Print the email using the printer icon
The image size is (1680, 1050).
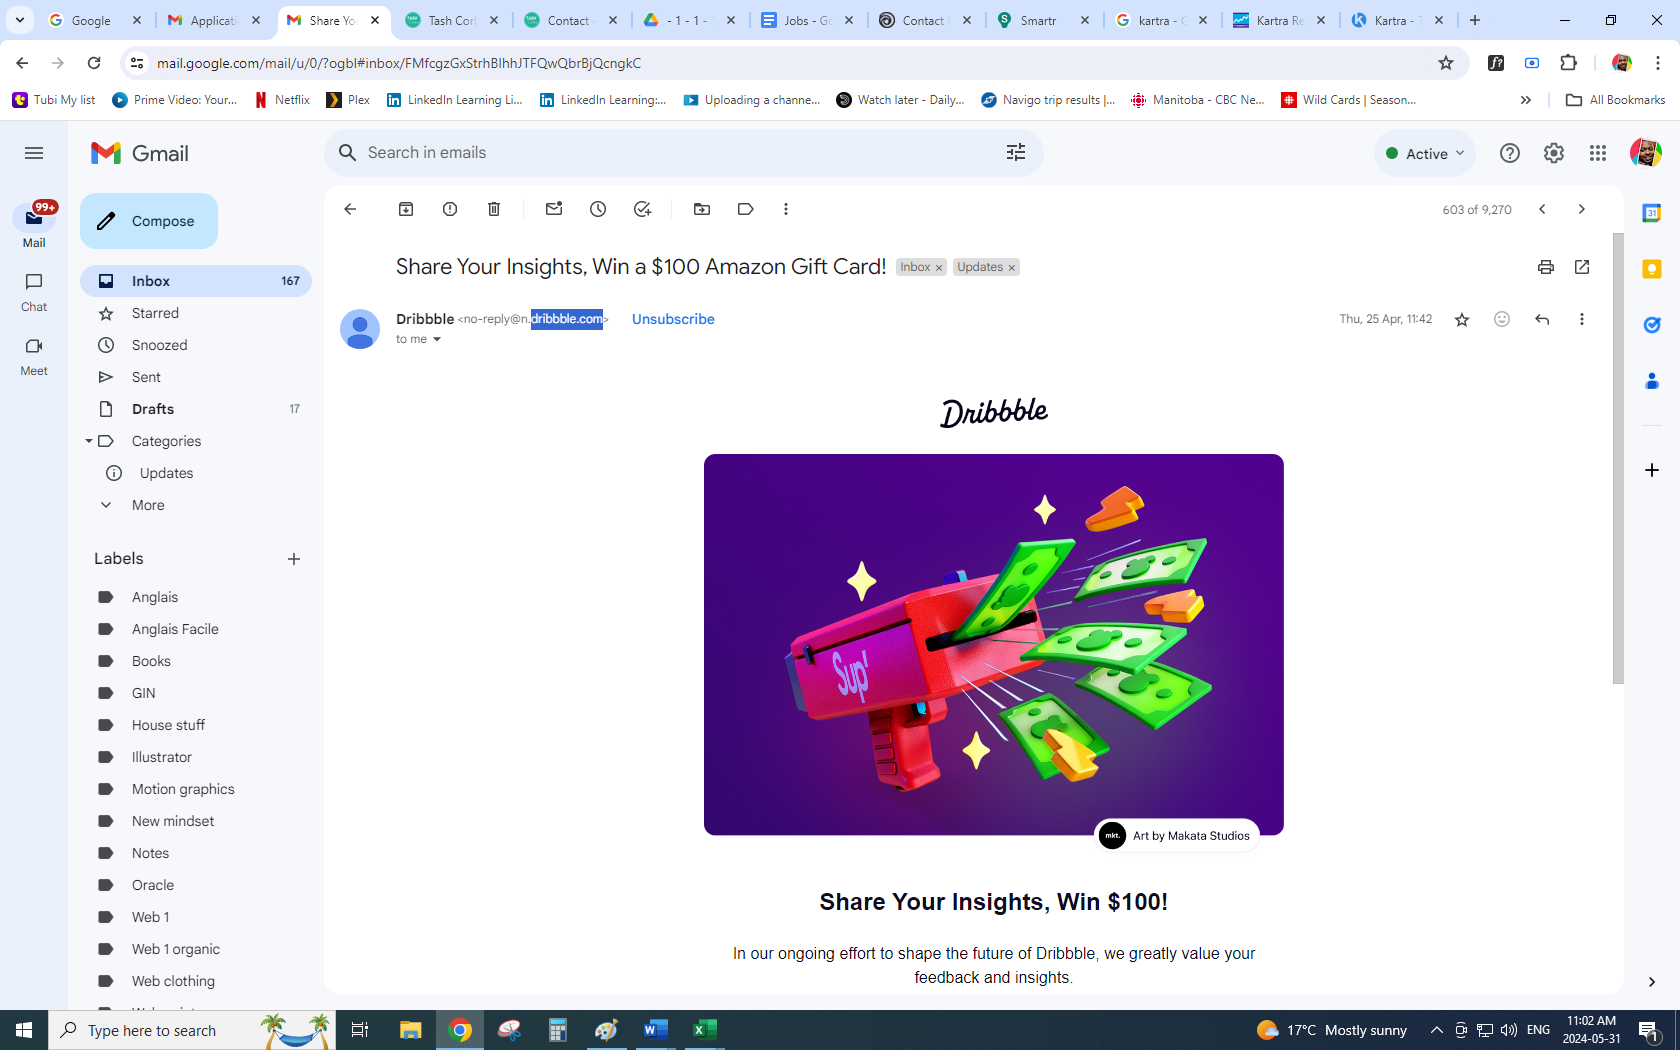[1546, 267]
